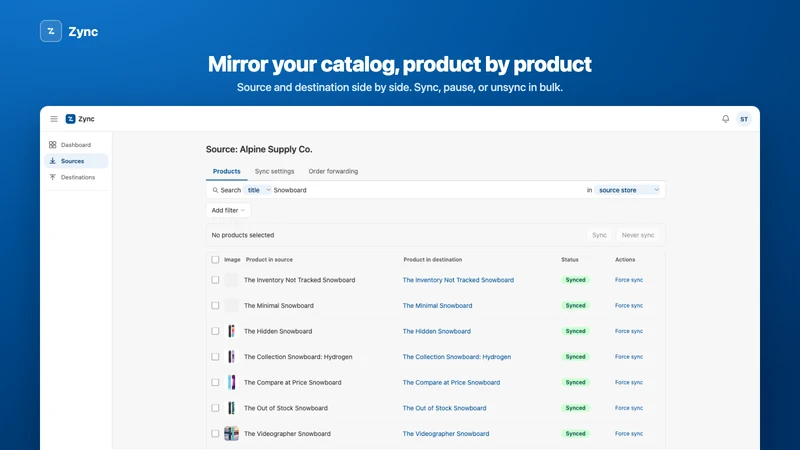Image resolution: width=800 pixels, height=450 pixels.
Task: Click the Dashboard grid icon
Action: pyautogui.click(x=53, y=145)
